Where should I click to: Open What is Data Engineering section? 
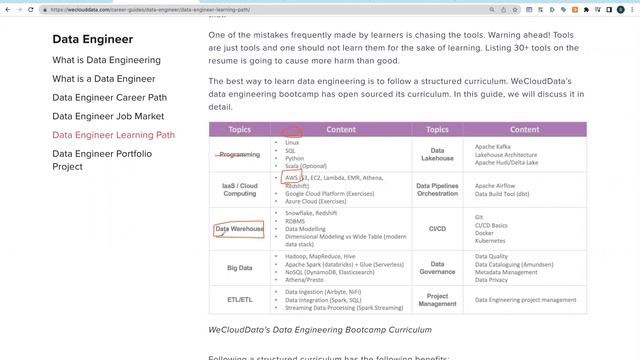click(x=107, y=60)
